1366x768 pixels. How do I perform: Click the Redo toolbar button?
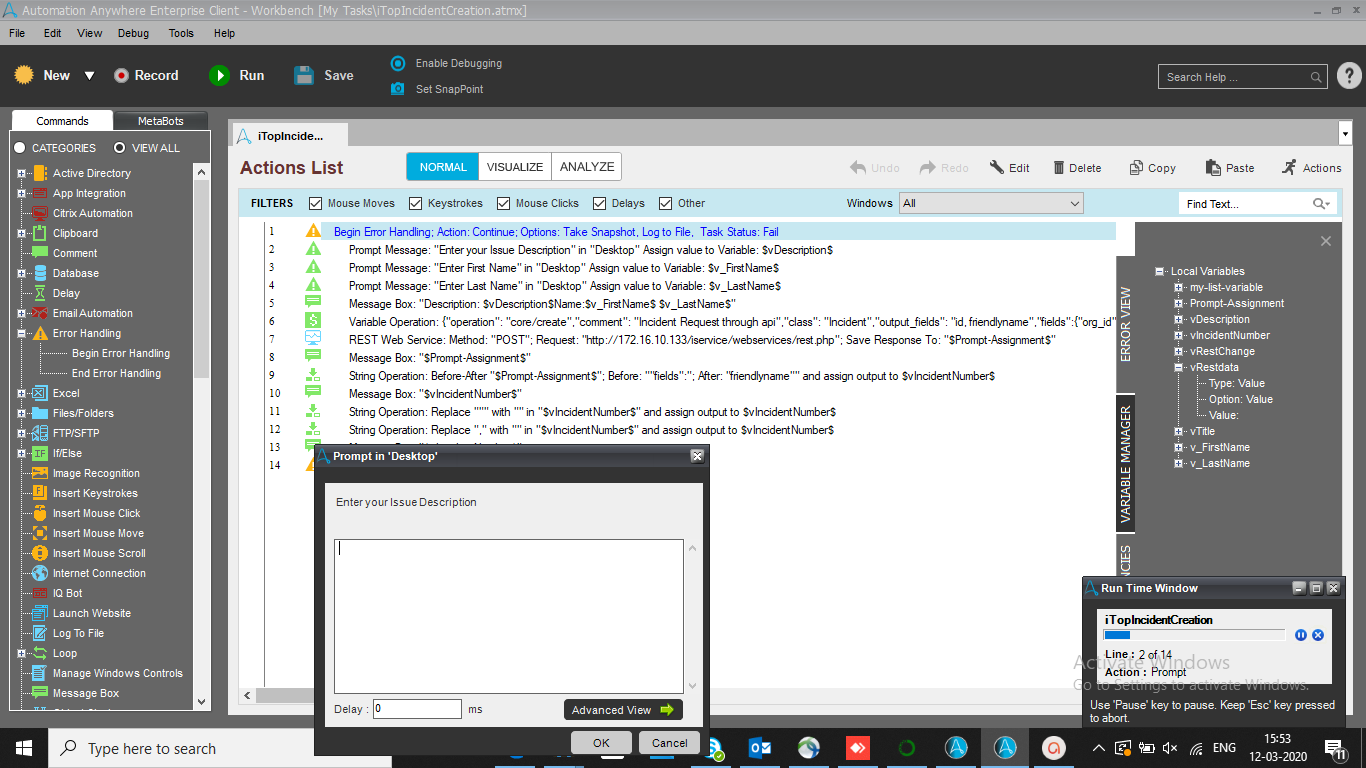click(x=944, y=168)
